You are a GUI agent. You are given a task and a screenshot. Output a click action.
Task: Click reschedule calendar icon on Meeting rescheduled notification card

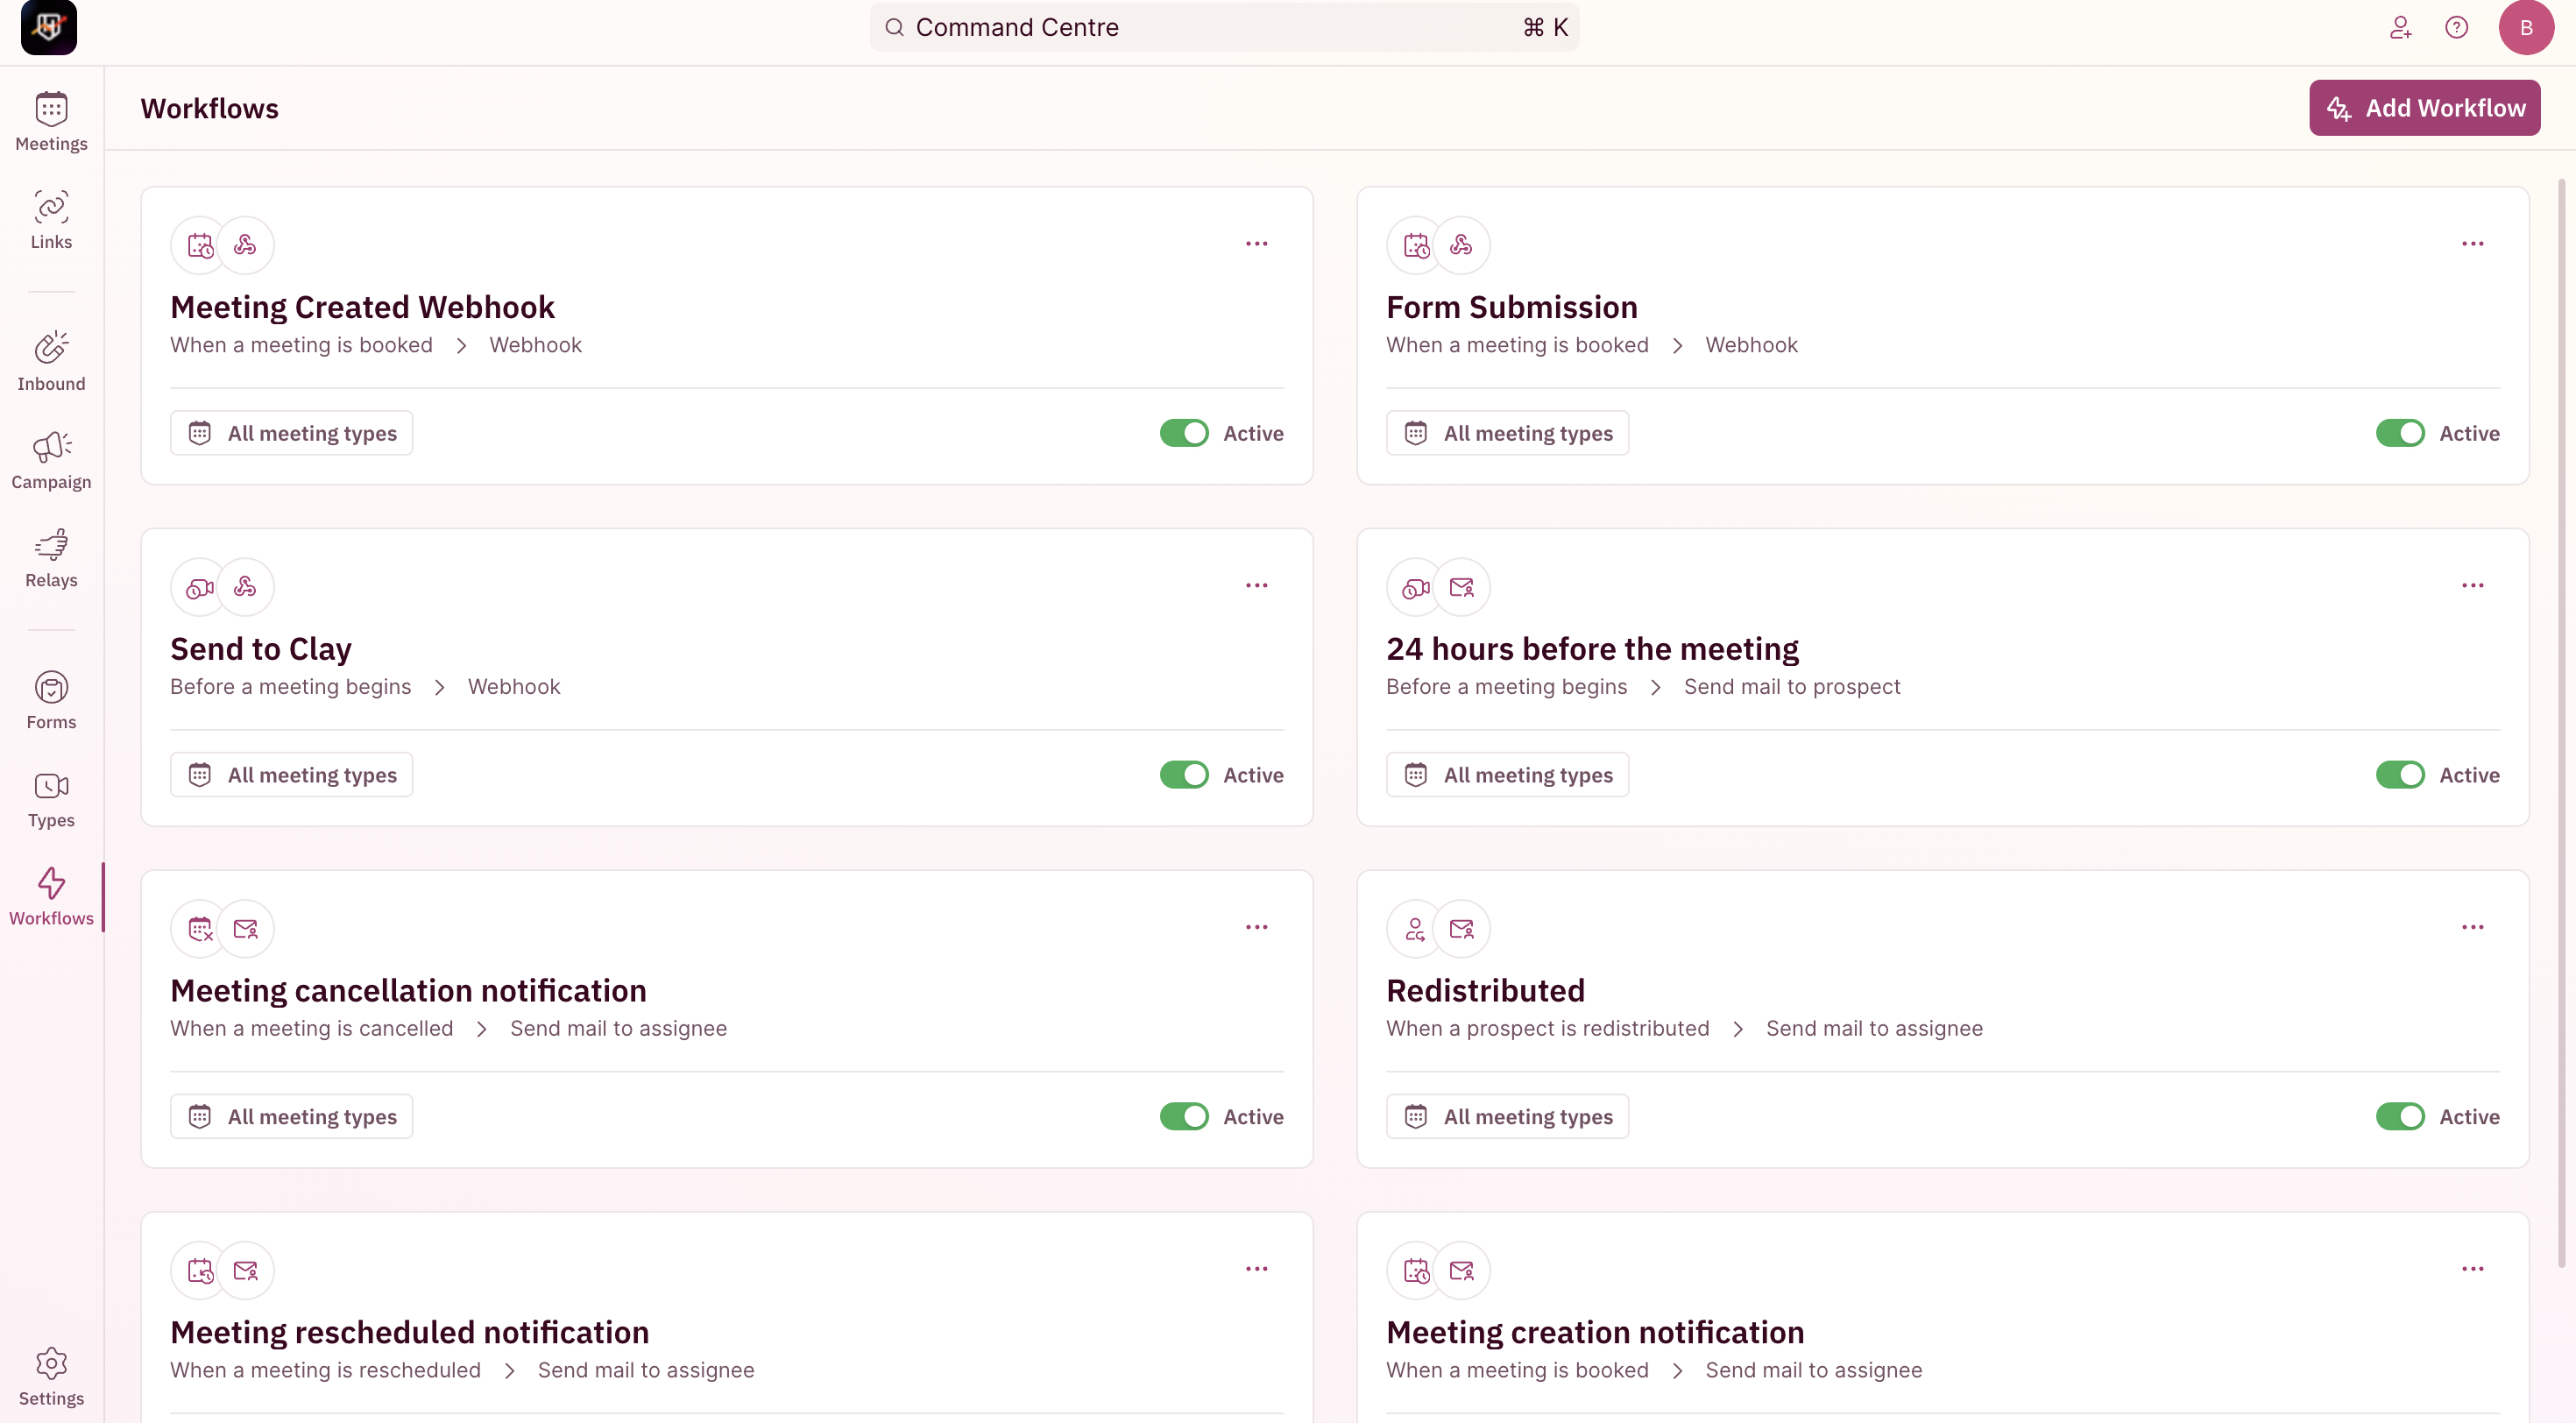[200, 1271]
